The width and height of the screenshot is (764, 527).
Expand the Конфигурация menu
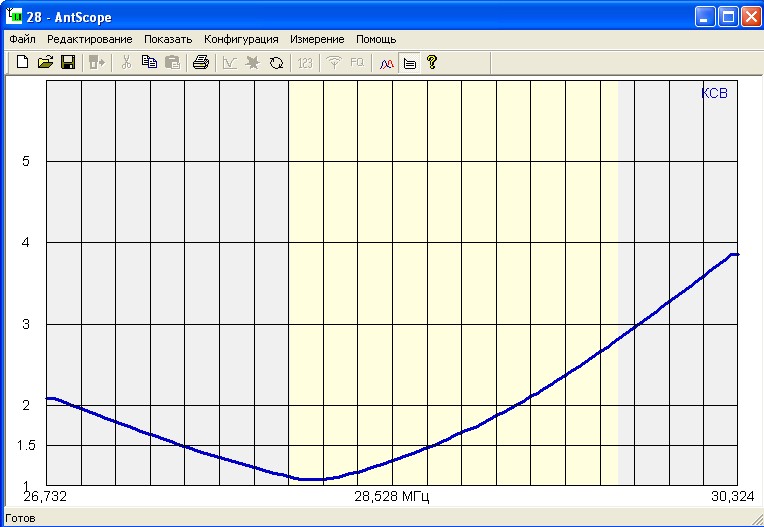[241, 39]
